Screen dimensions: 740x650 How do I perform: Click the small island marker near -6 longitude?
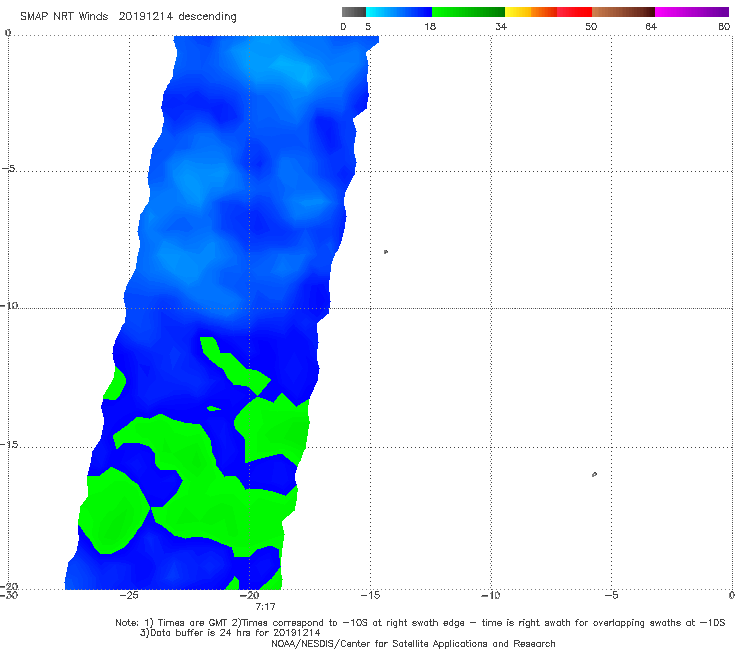point(594,474)
